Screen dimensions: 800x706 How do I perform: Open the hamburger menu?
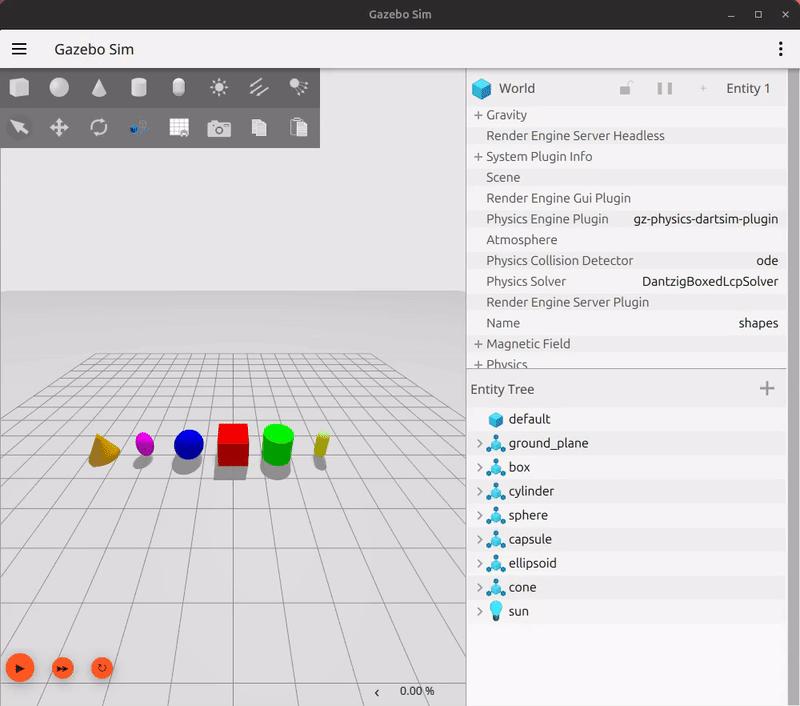(19, 49)
